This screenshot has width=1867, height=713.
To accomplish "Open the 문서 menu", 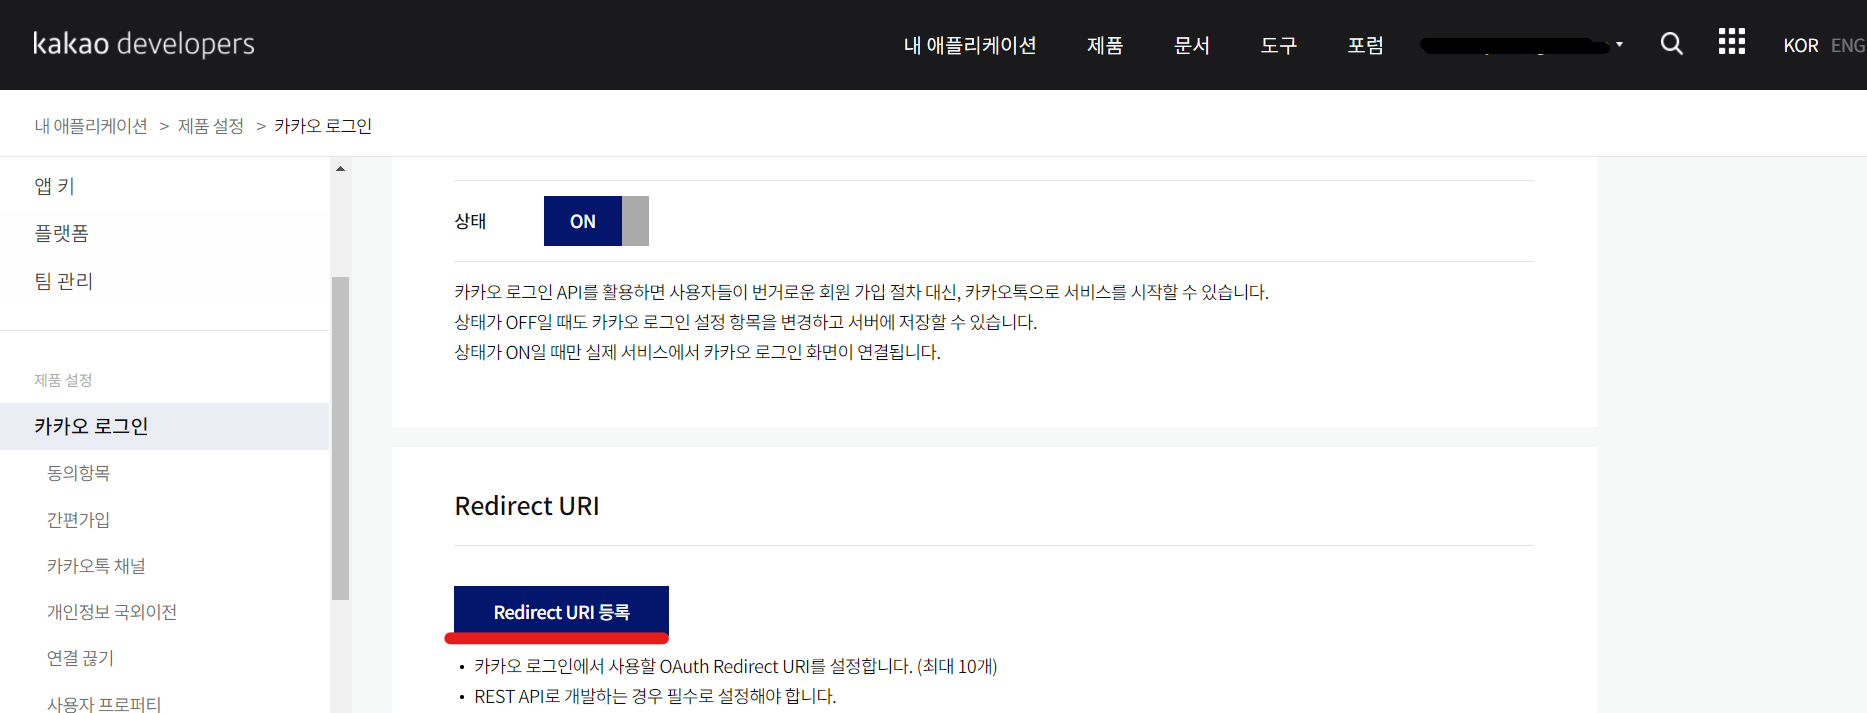I will [x=1191, y=45].
